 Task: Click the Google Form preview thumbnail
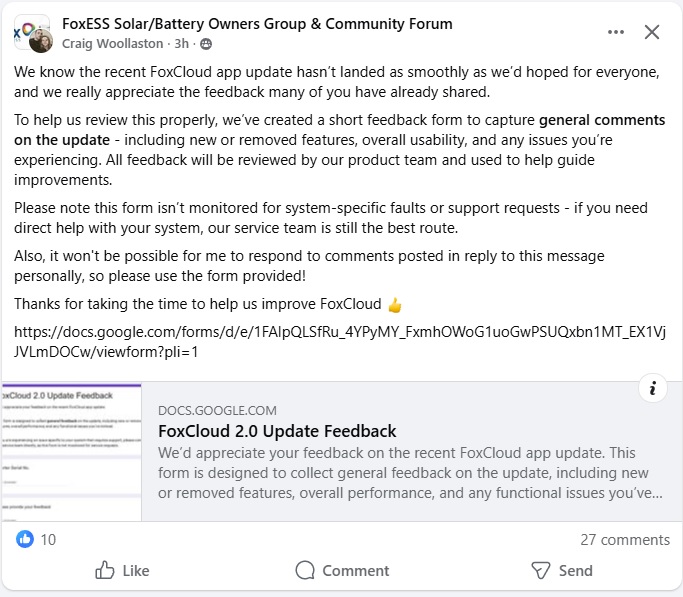(x=71, y=451)
